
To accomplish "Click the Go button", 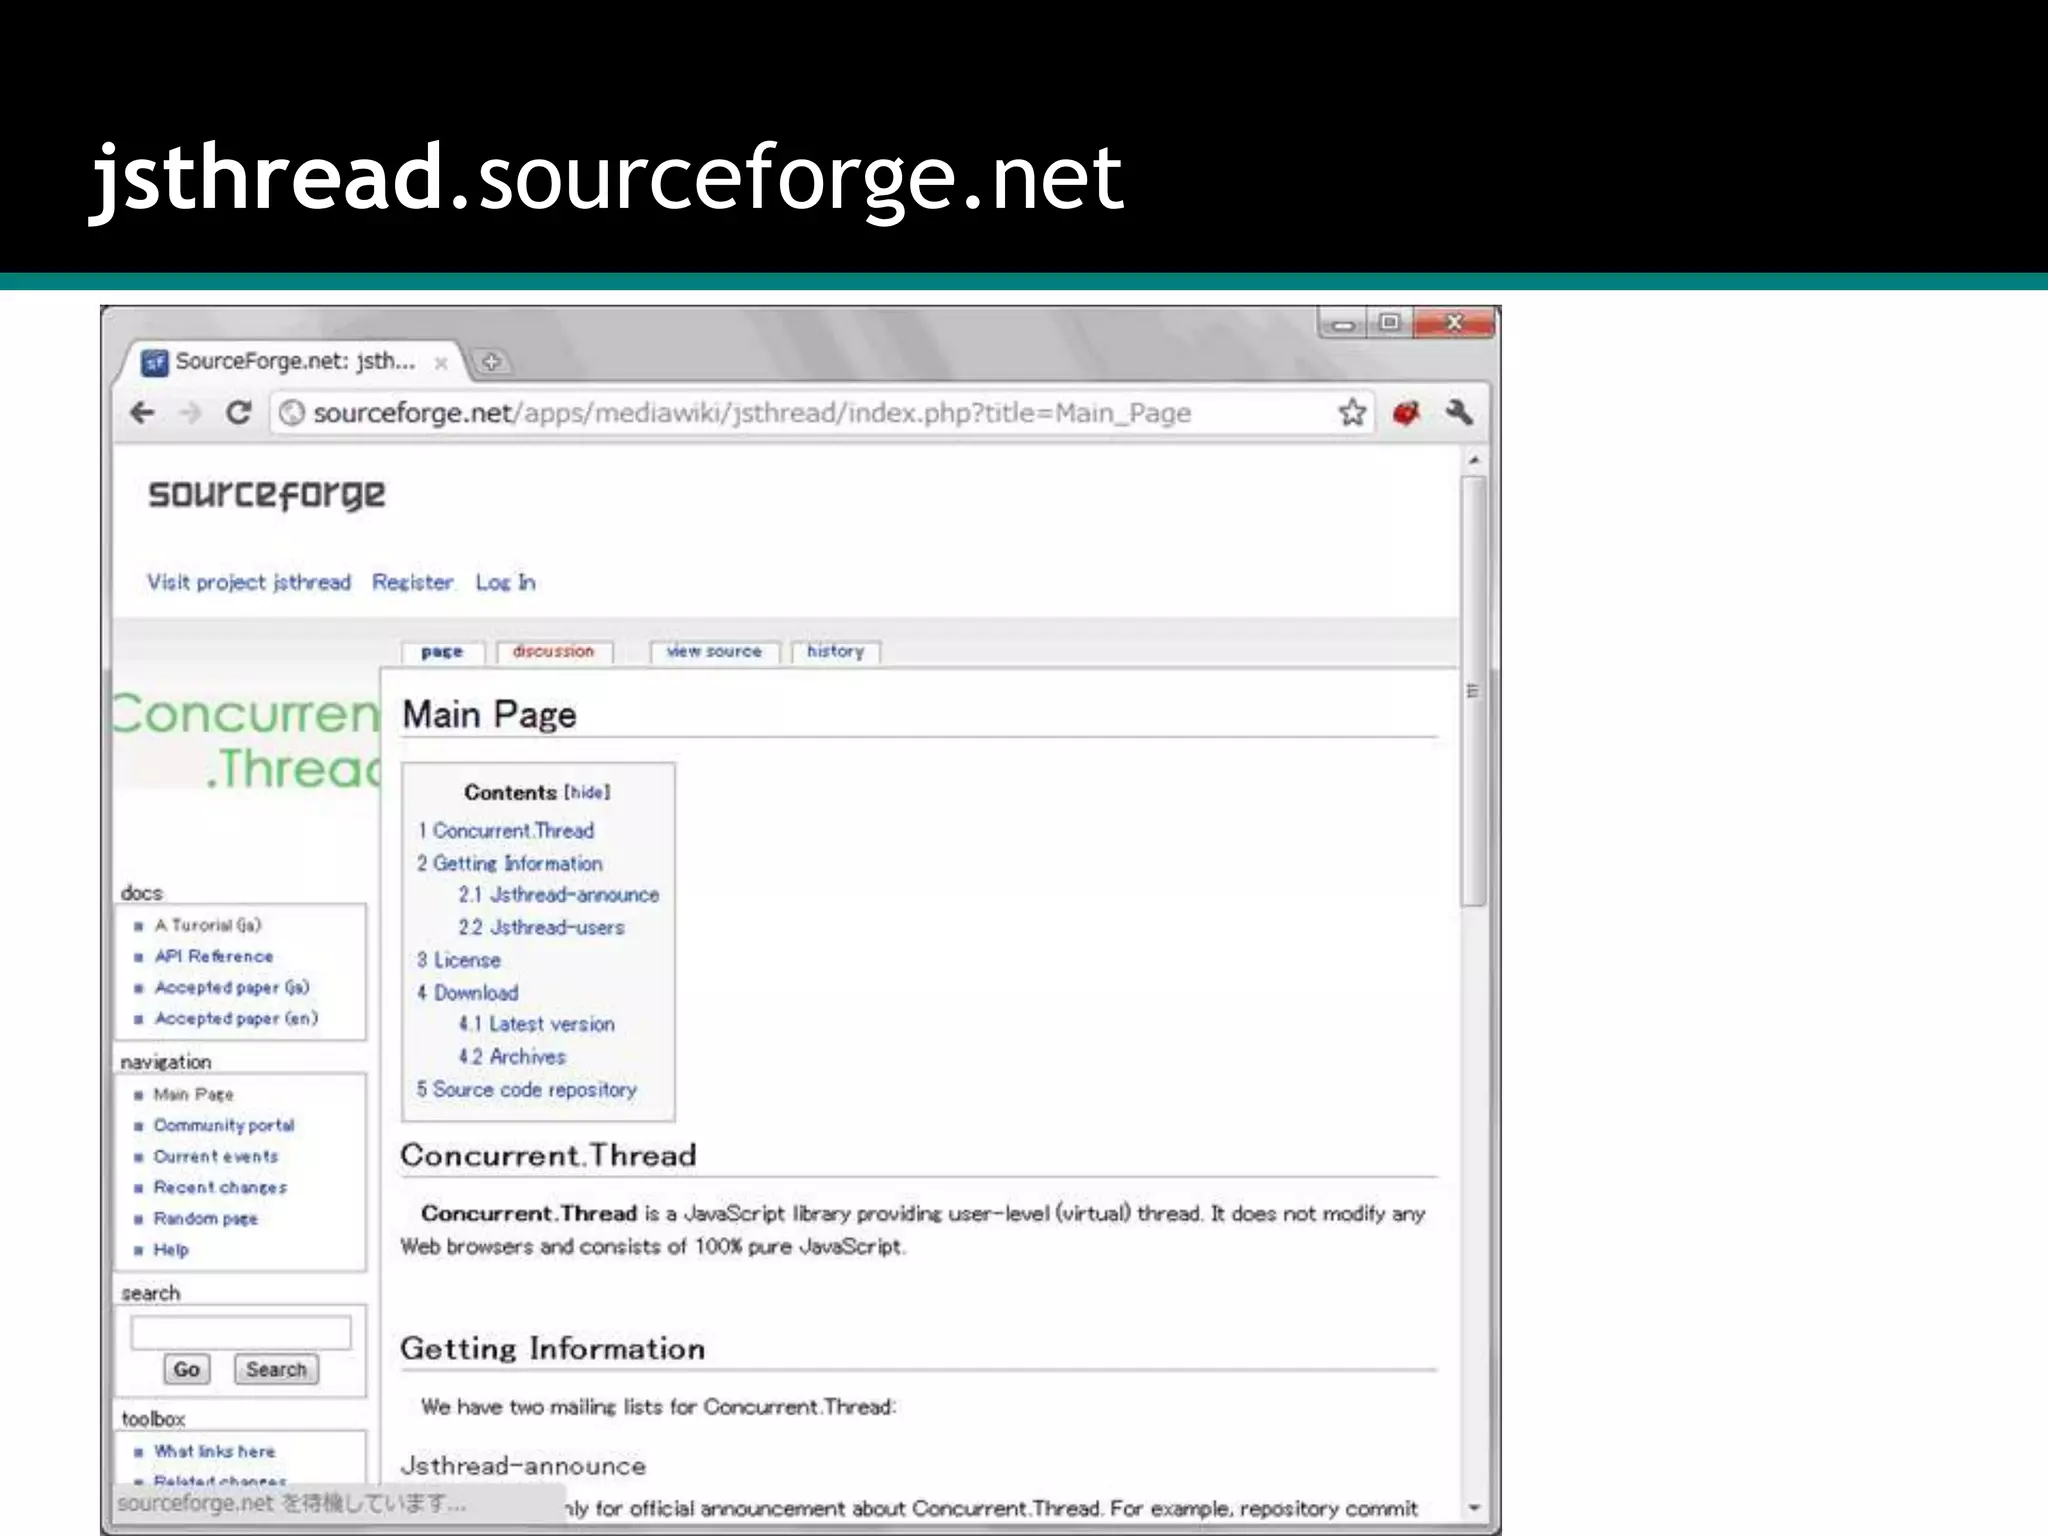I will (x=187, y=1369).
